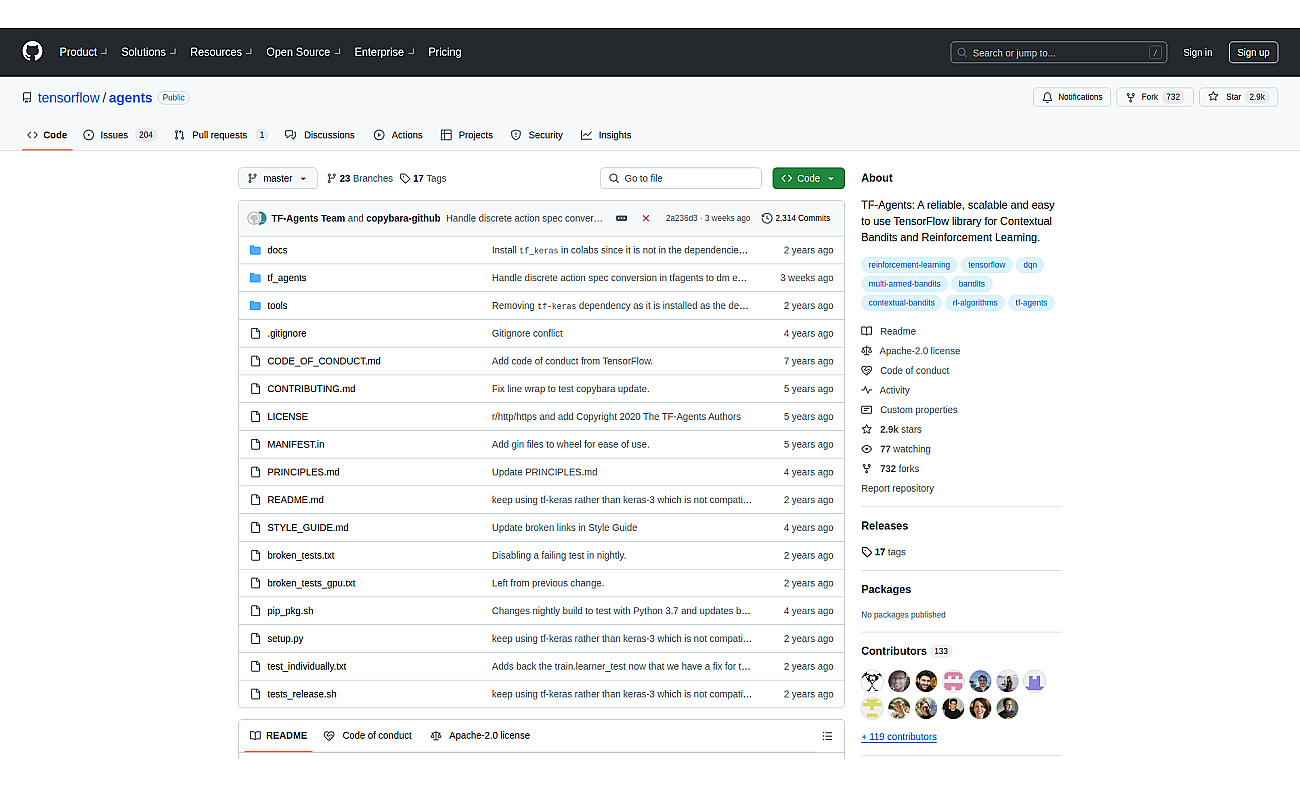Open the 732 forks link in About
This screenshot has width=1300, height=788.
pos(890,469)
